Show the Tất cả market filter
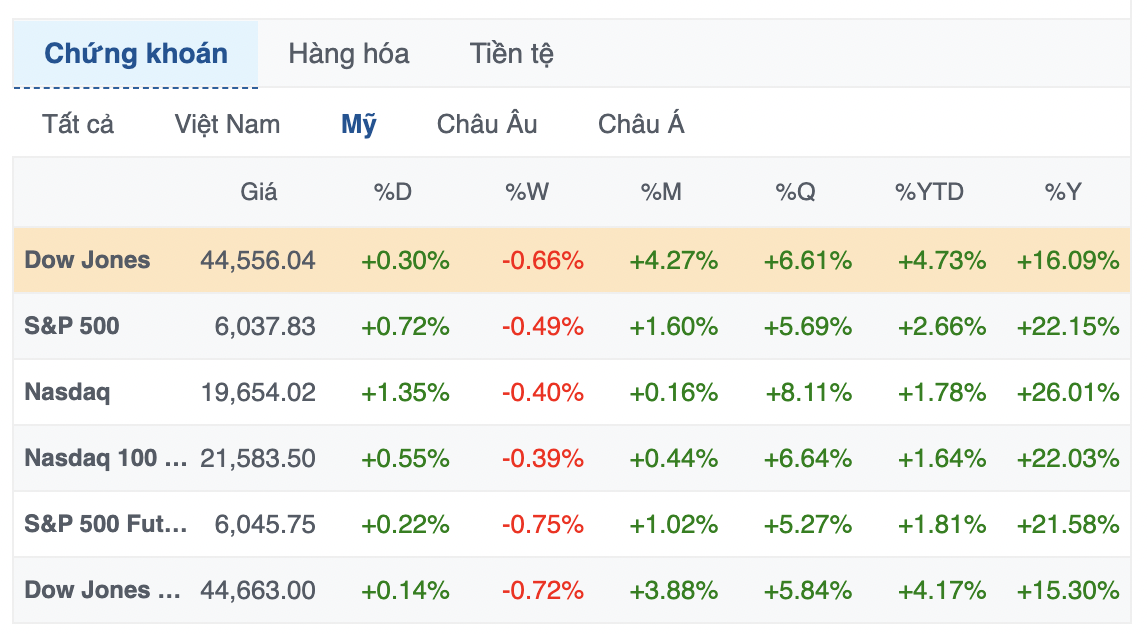Viewport: 1148px width, 634px height. pos(78,125)
